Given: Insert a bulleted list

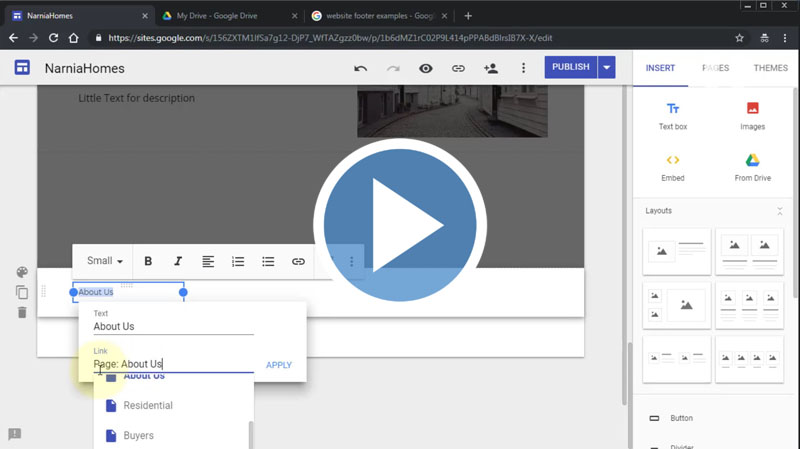Looking at the screenshot, I should (x=268, y=261).
